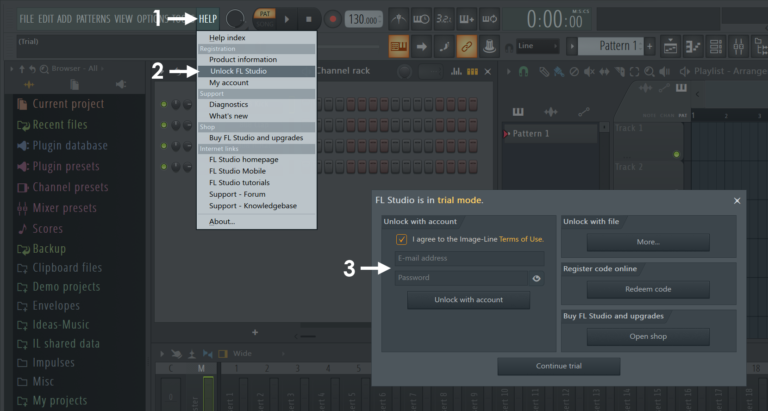Image resolution: width=768 pixels, height=411 pixels.
Task: Toggle the 3.2.1 countdown before recording
Action: tap(444, 19)
